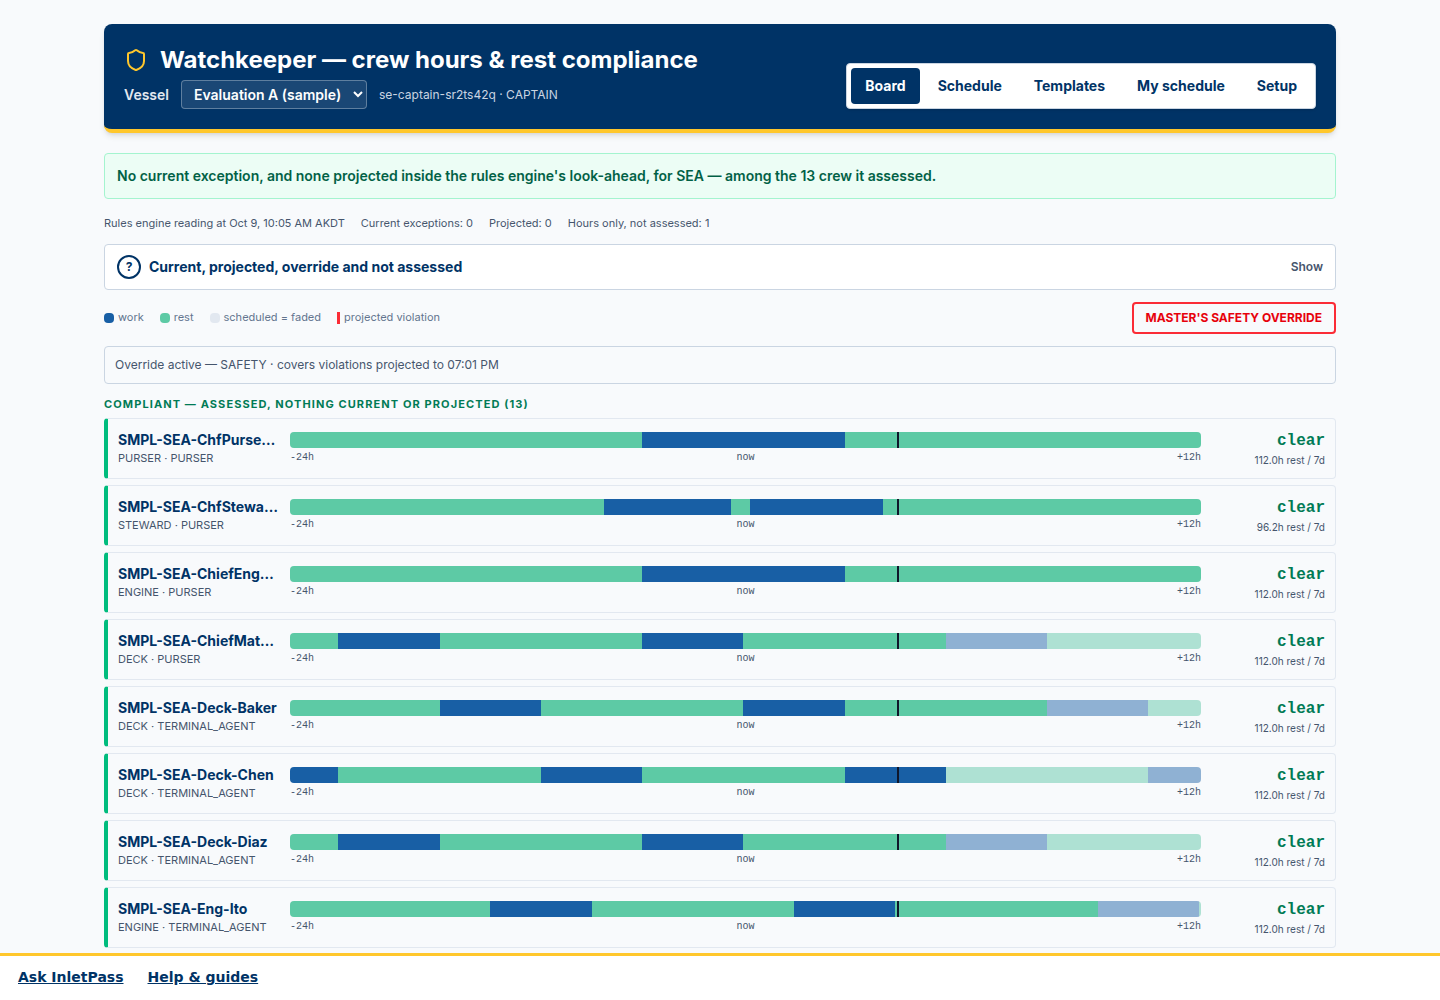Click the work block on ChiefEng timeline
Screen dimensions: 1440x1000
[x=743, y=574]
